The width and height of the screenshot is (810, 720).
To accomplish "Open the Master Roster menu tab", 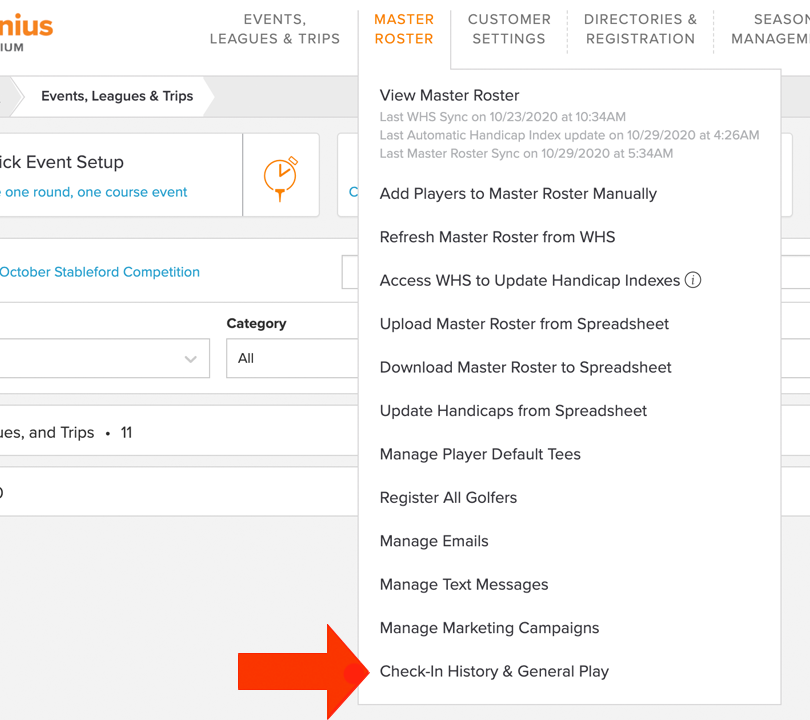I will tap(404, 29).
